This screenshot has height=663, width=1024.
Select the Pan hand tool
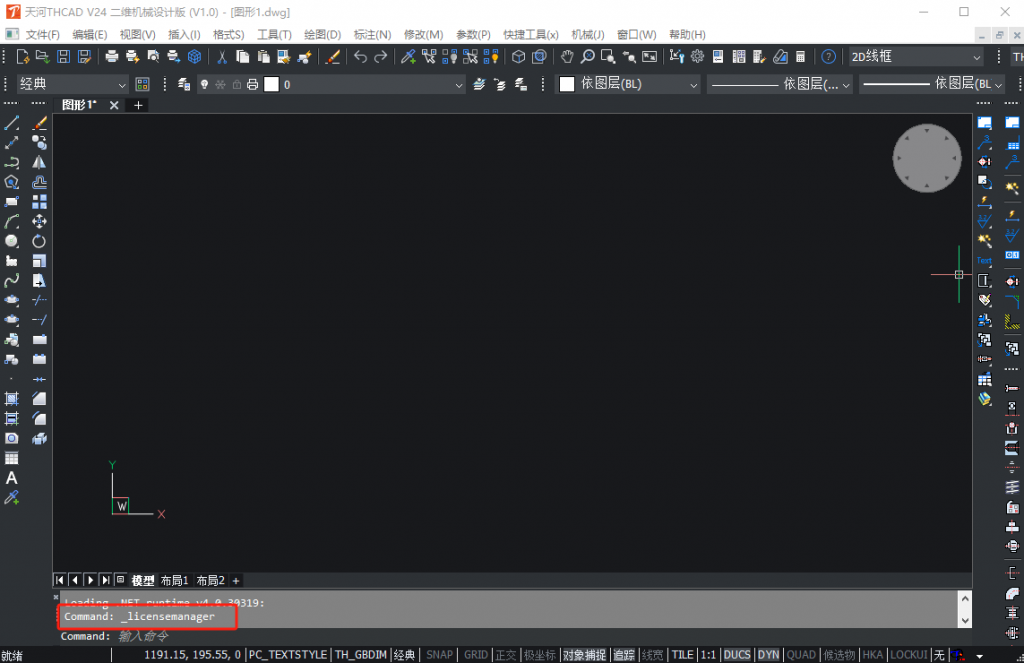[x=567, y=57]
